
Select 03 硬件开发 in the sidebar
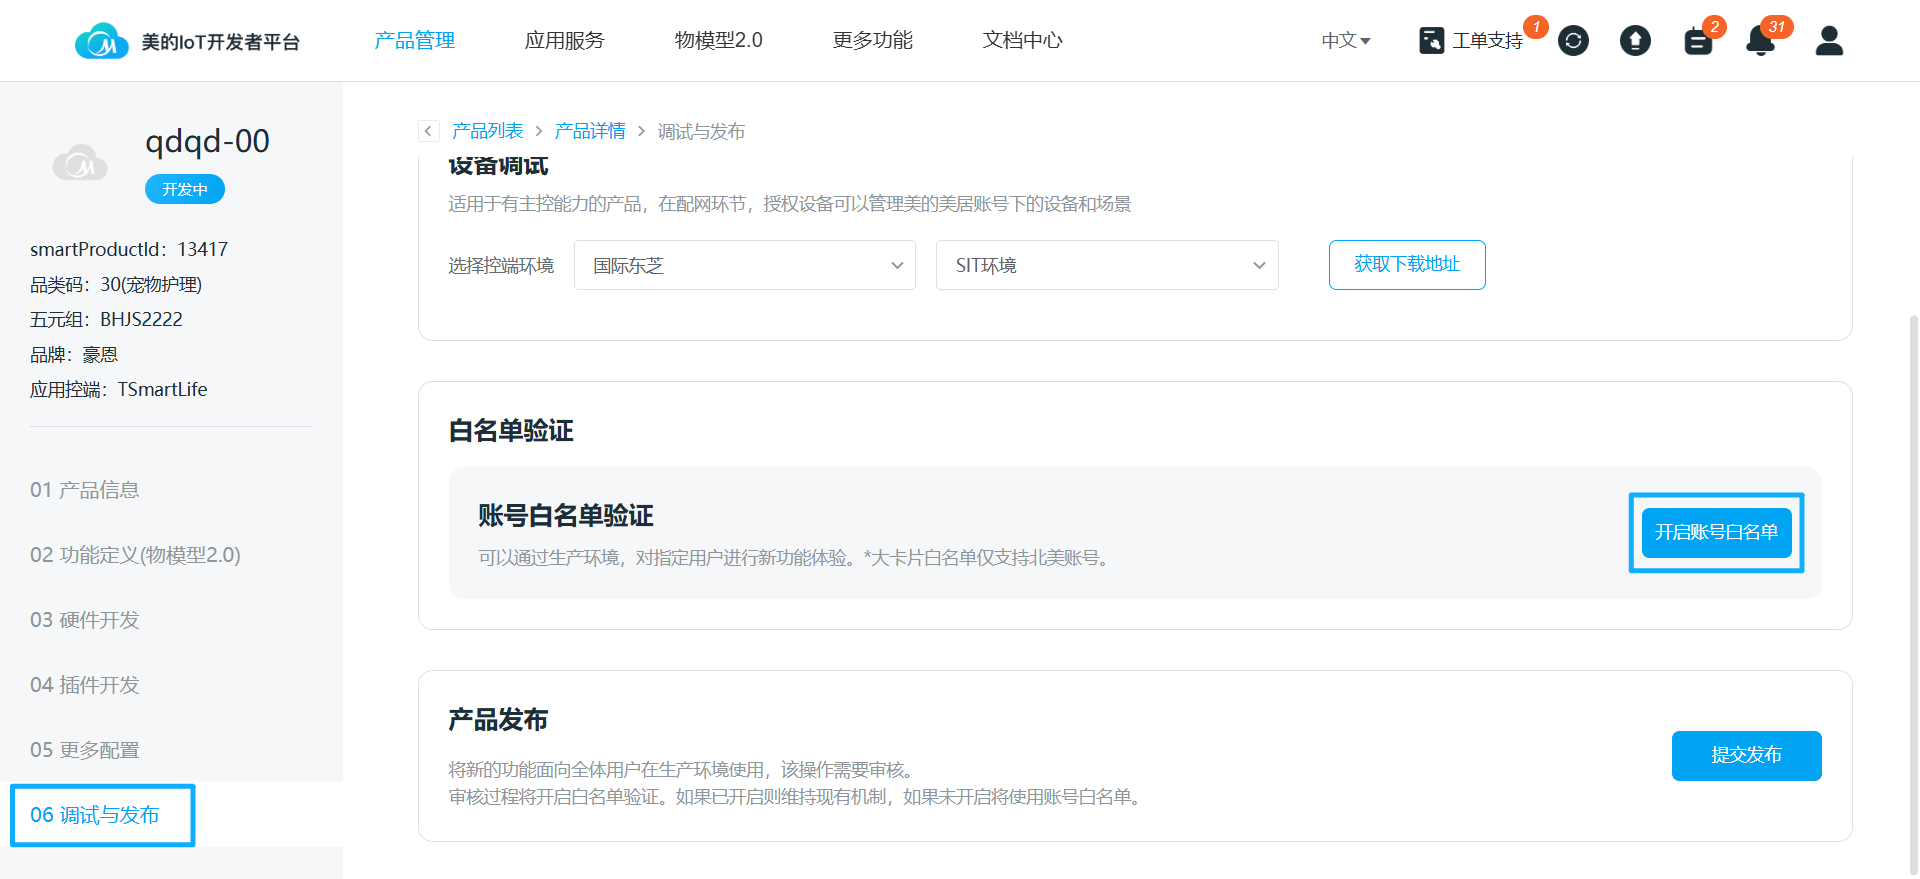click(x=85, y=620)
